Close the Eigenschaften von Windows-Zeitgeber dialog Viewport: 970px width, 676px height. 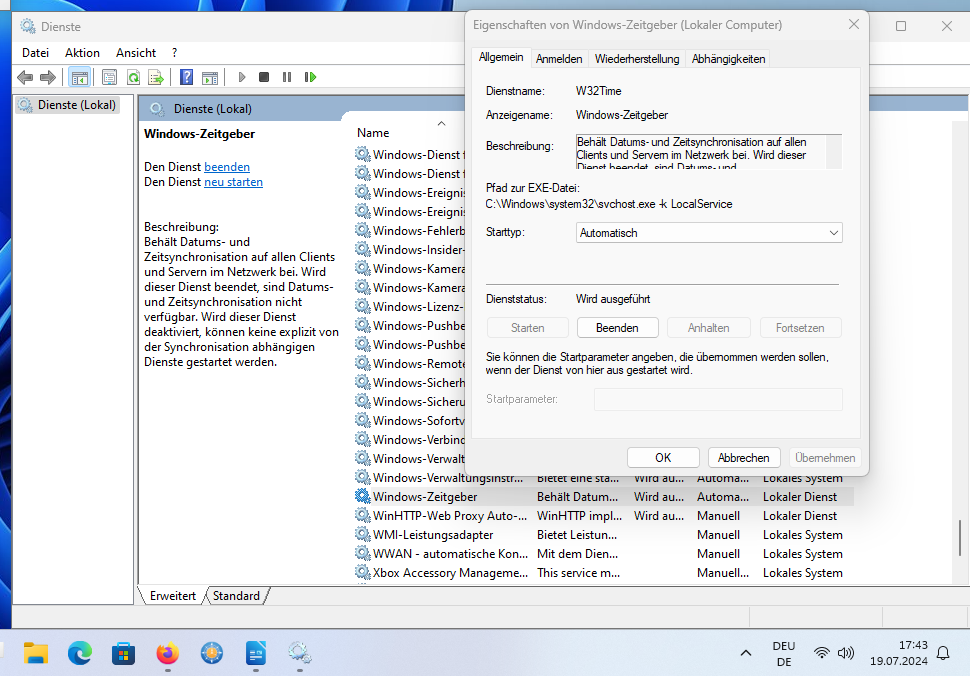[854, 24]
